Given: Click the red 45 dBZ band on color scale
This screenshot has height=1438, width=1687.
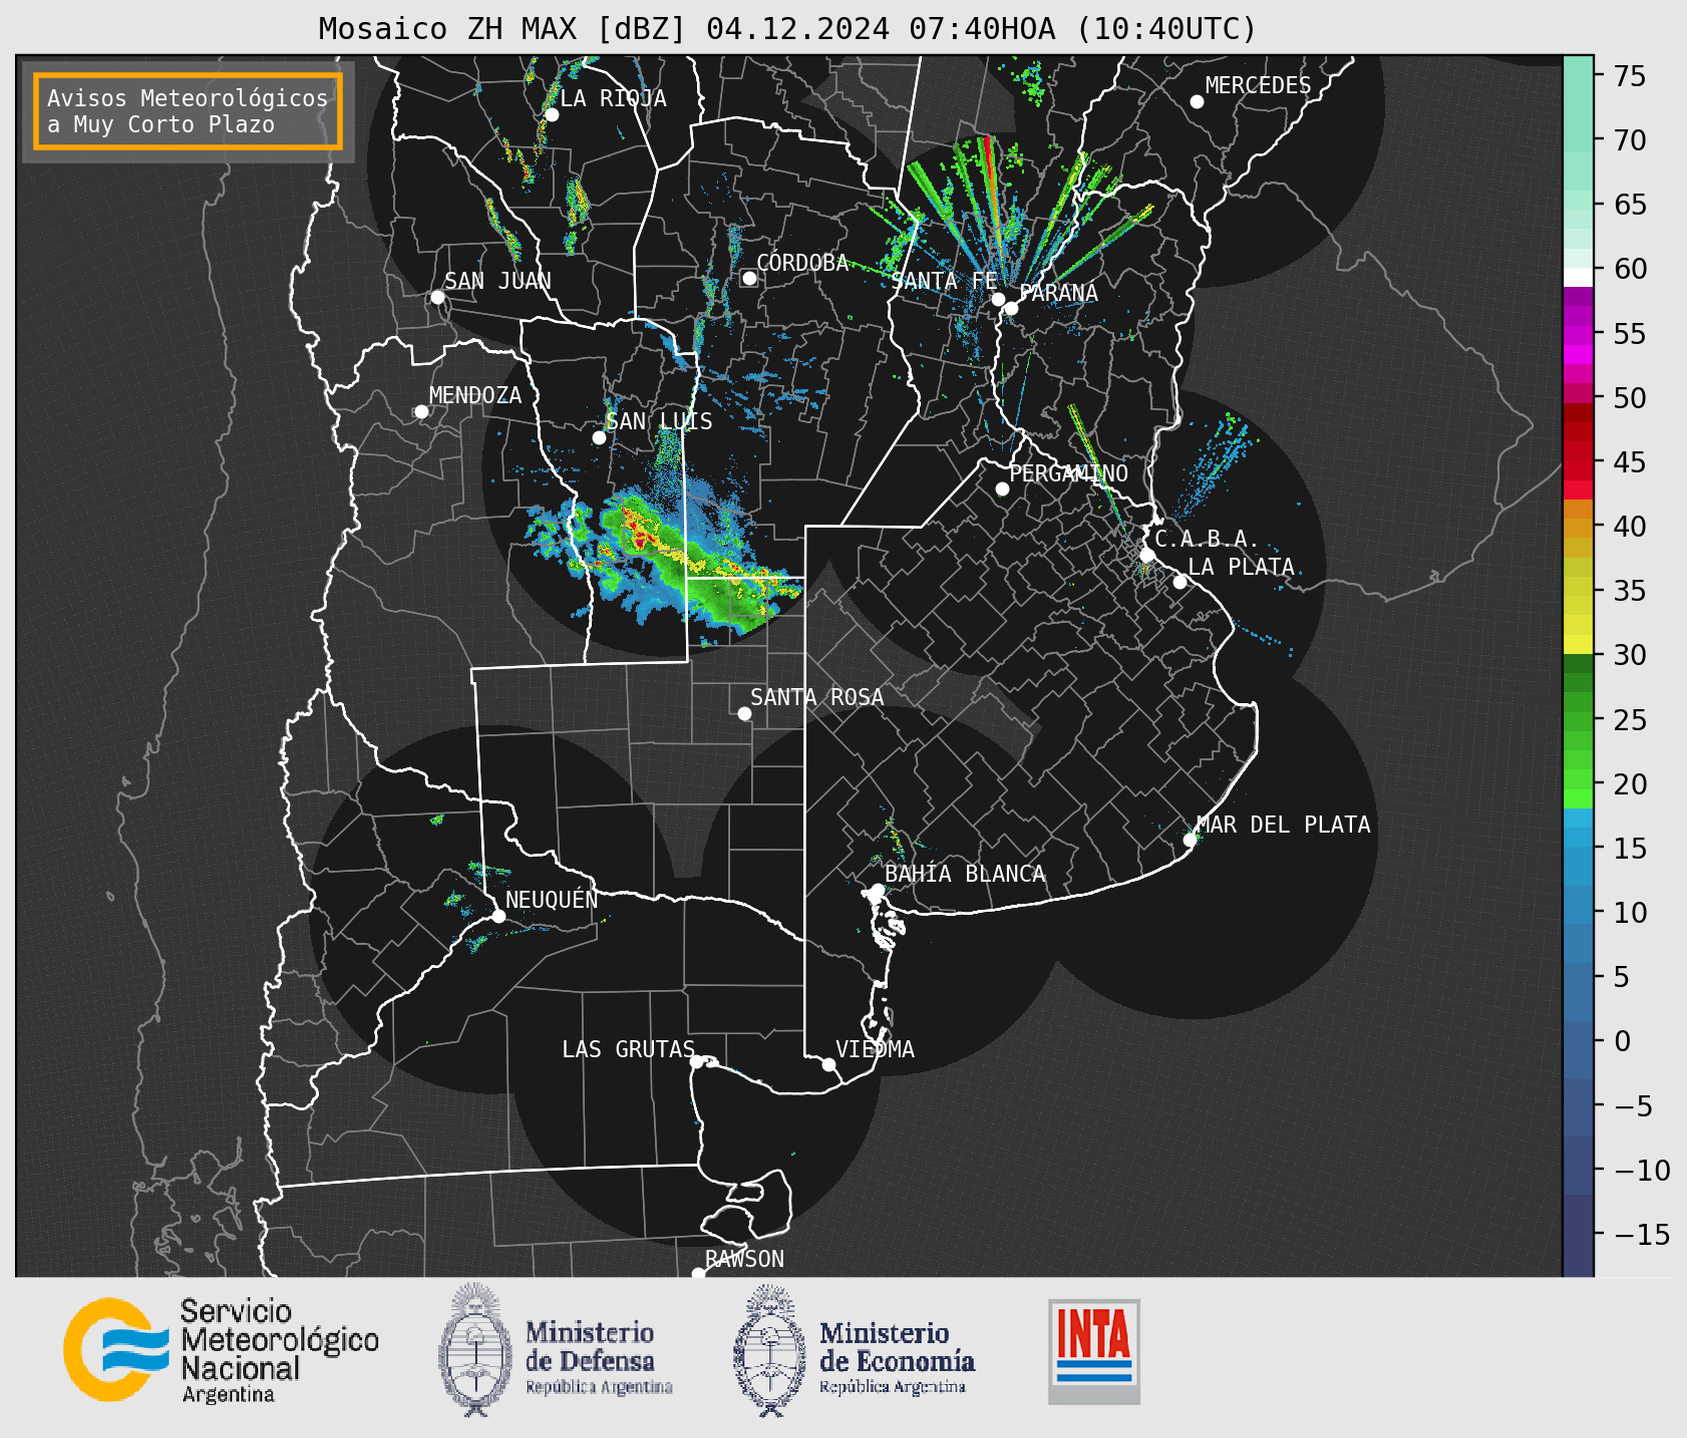Looking at the screenshot, I should [1578, 470].
